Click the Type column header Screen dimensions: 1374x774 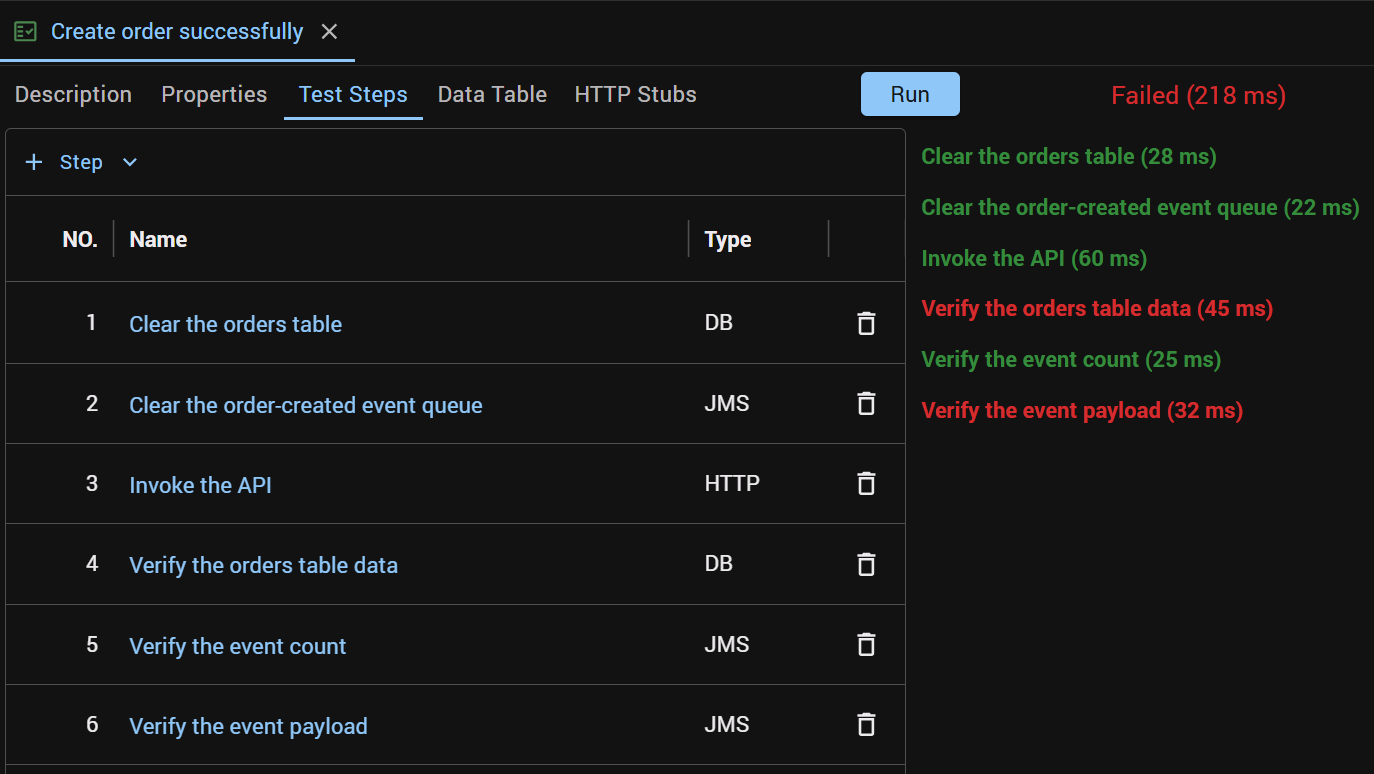click(x=728, y=239)
